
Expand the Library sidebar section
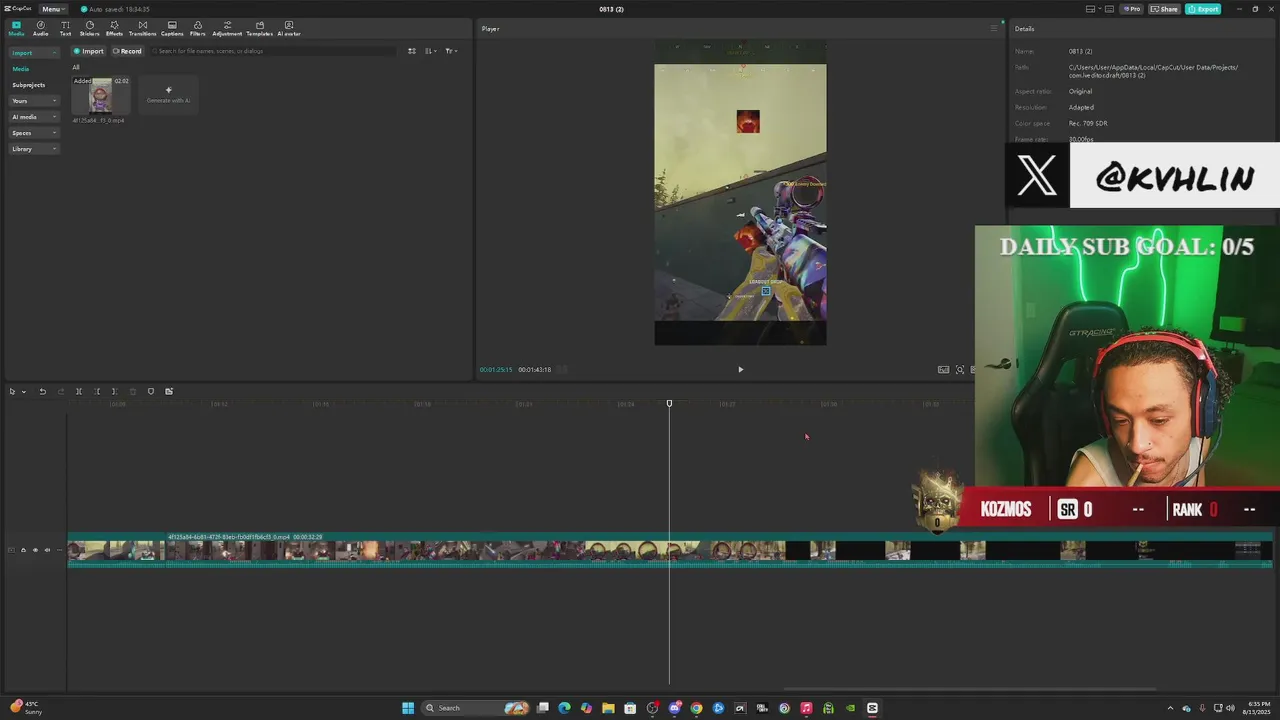pyautogui.click(x=34, y=149)
